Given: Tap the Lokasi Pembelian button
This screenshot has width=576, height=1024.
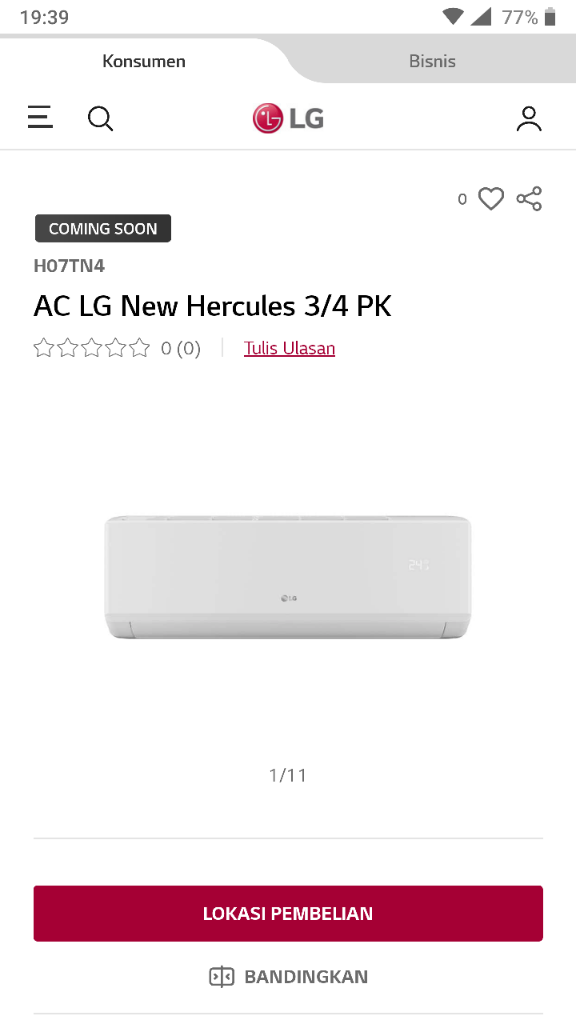Looking at the screenshot, I should (x=288, y=913).
